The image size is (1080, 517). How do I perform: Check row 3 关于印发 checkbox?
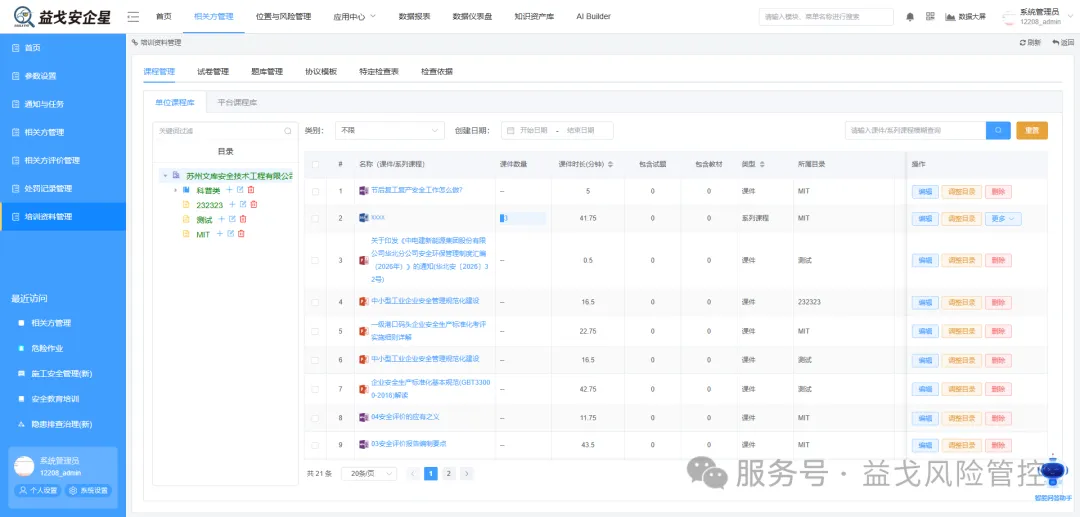pyautogui.click(x=315, y=261)
